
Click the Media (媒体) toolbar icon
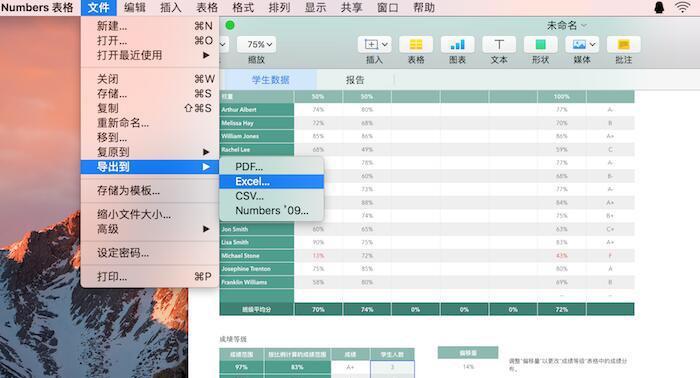(x=582, y=45)
